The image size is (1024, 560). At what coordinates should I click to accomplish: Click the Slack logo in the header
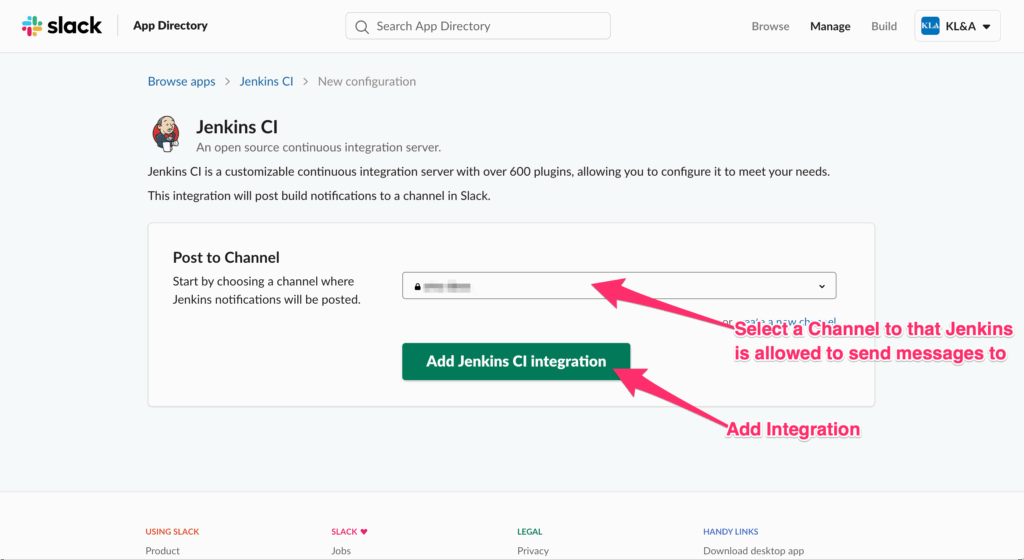pyautogui.click(x=62, y=26)
